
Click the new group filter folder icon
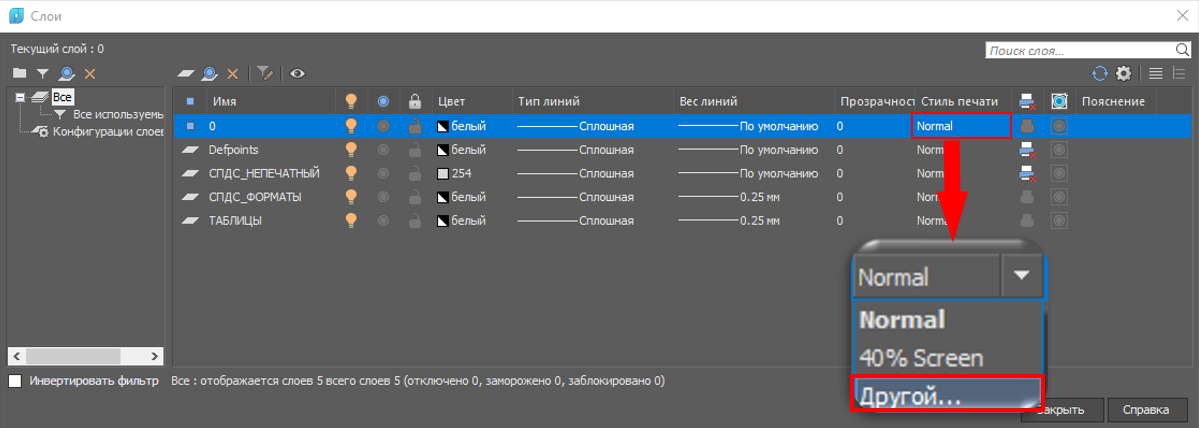click(18, 73)
